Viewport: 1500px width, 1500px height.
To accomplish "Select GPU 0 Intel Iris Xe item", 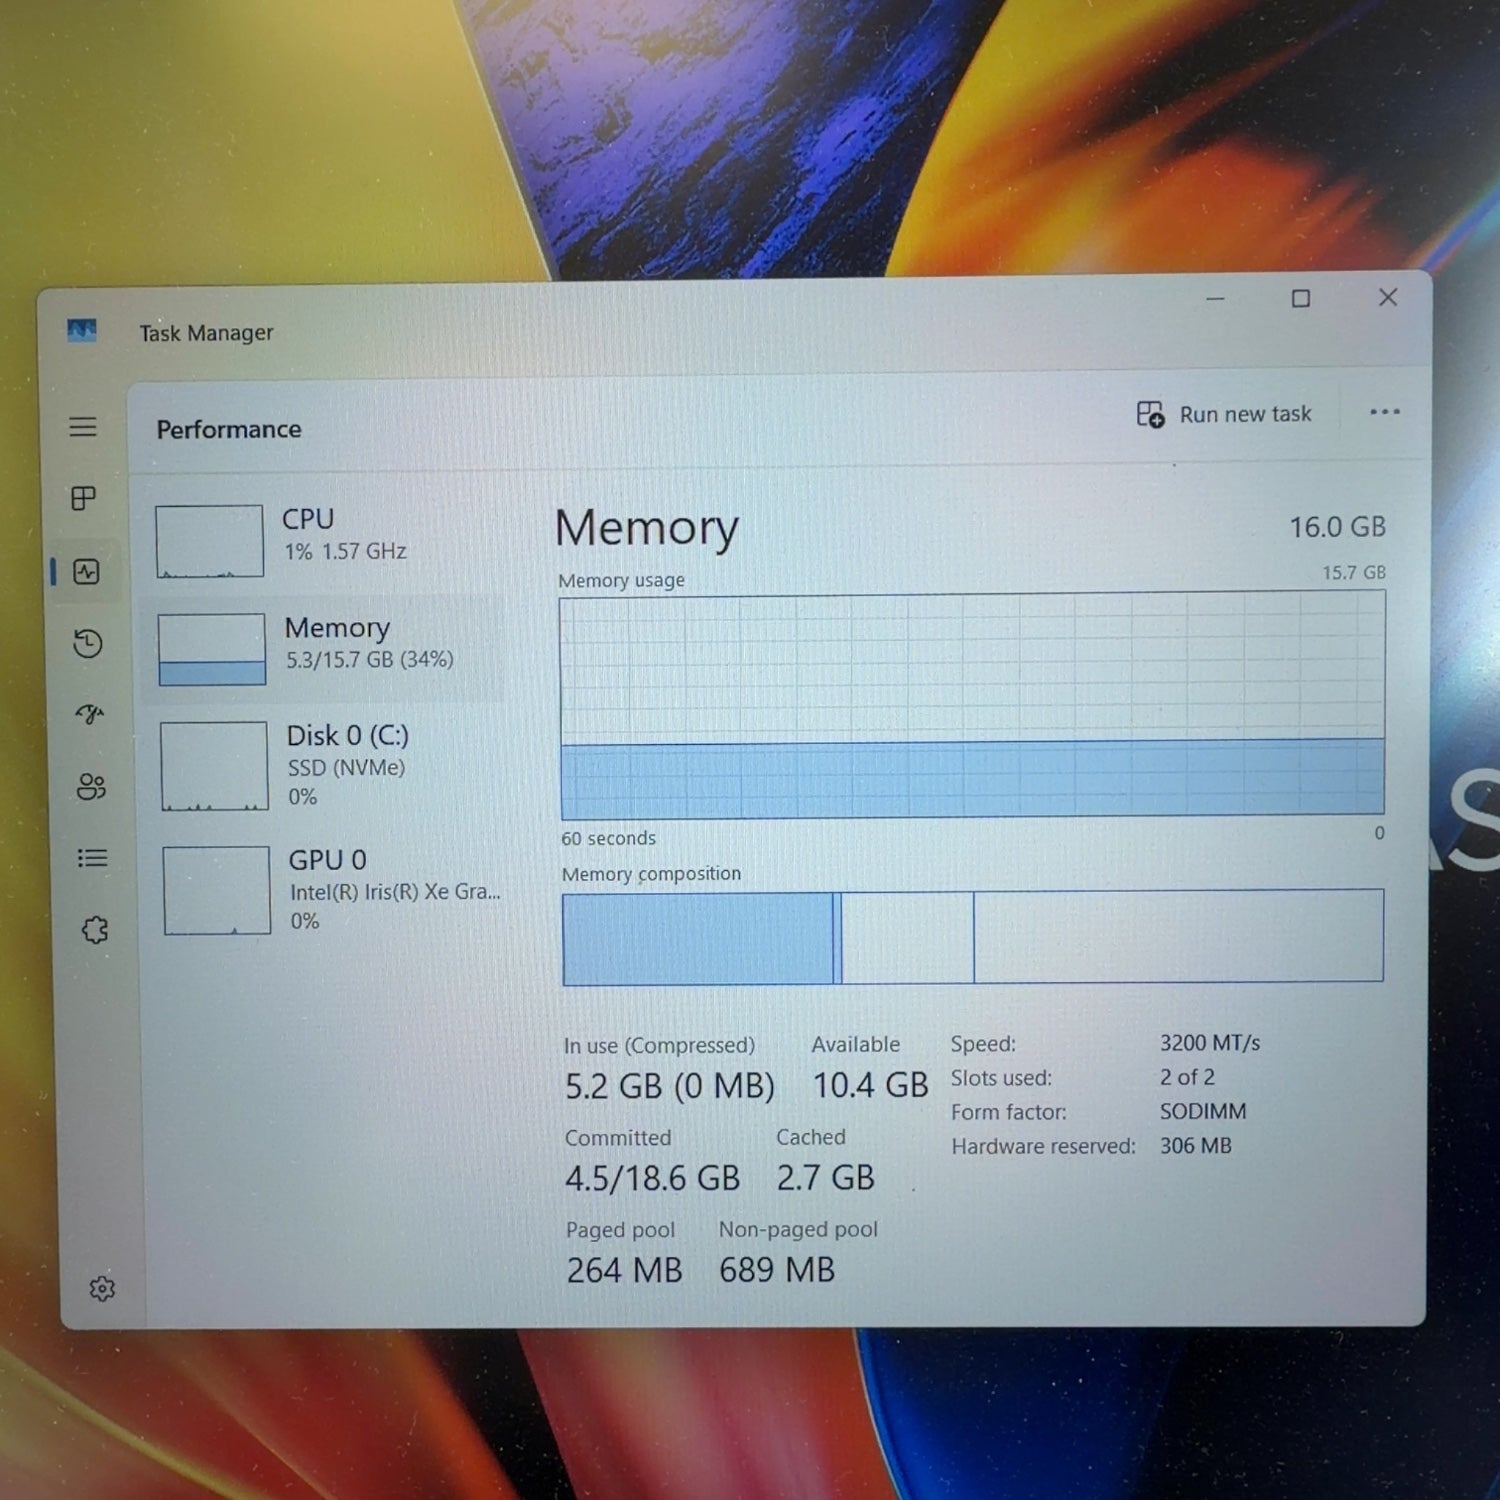I will [333, 890].
